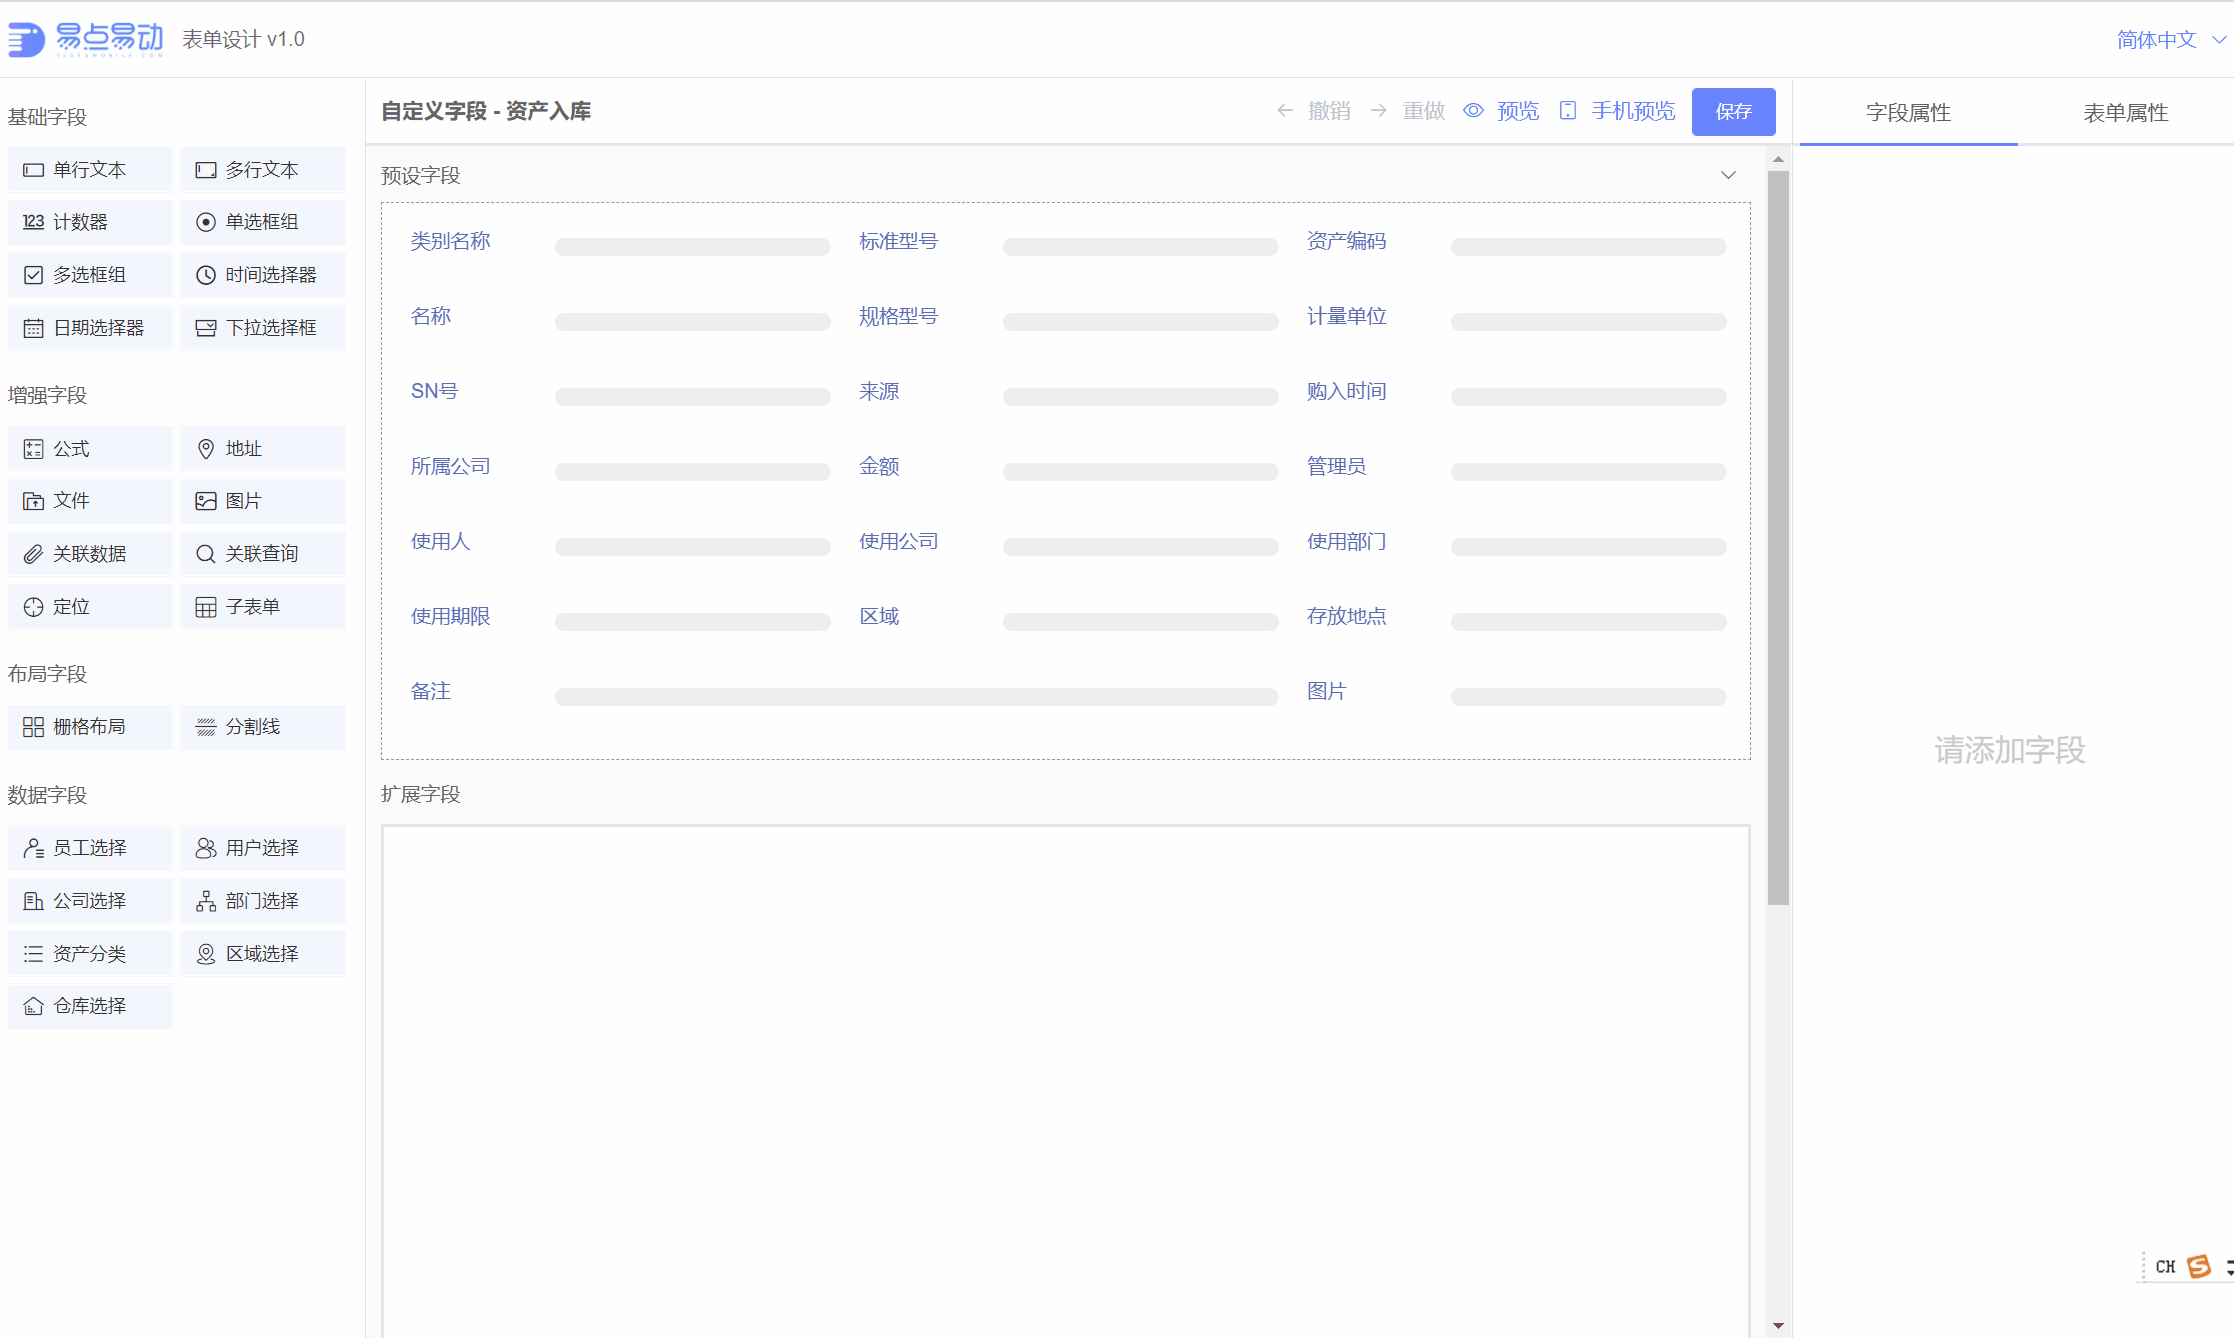2234x1338 pixels.
Task: Click the vertical scrollbar down arrow
Action: point(1778,1326)
